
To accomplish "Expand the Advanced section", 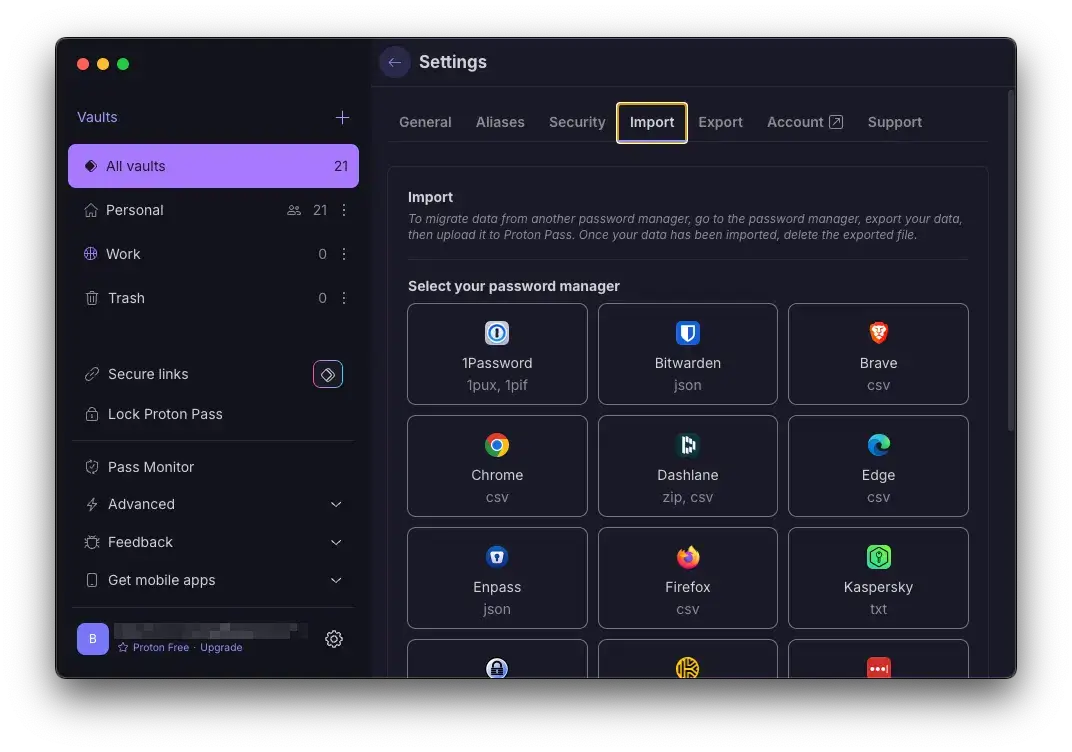I will tap(141, 504).
